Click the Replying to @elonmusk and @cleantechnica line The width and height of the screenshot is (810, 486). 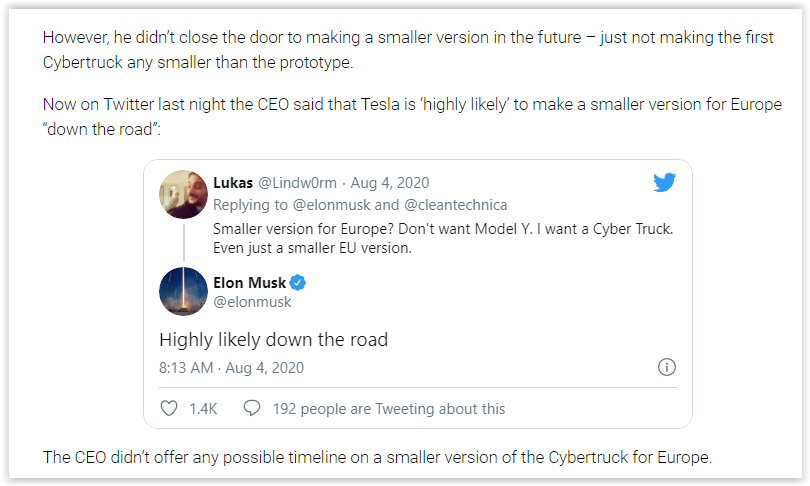point(360,205)
